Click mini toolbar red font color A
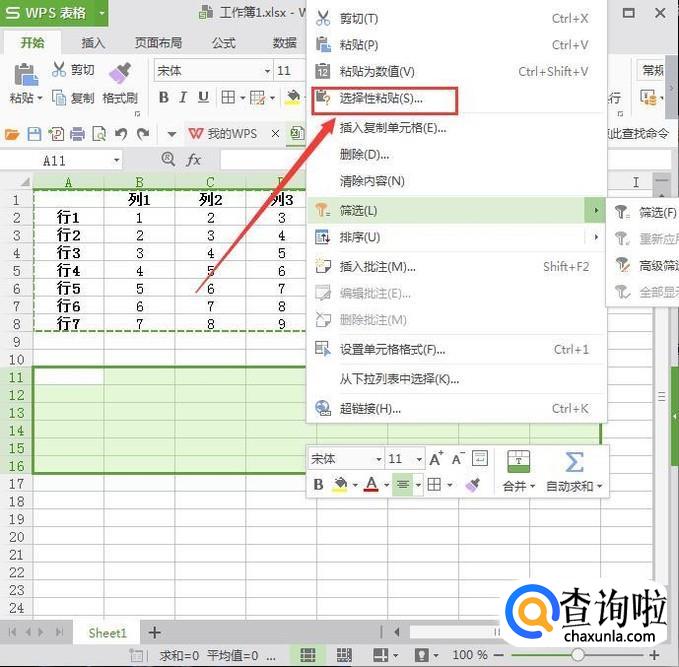This screenshot has height=667, width=679. (x=371, y=485)
